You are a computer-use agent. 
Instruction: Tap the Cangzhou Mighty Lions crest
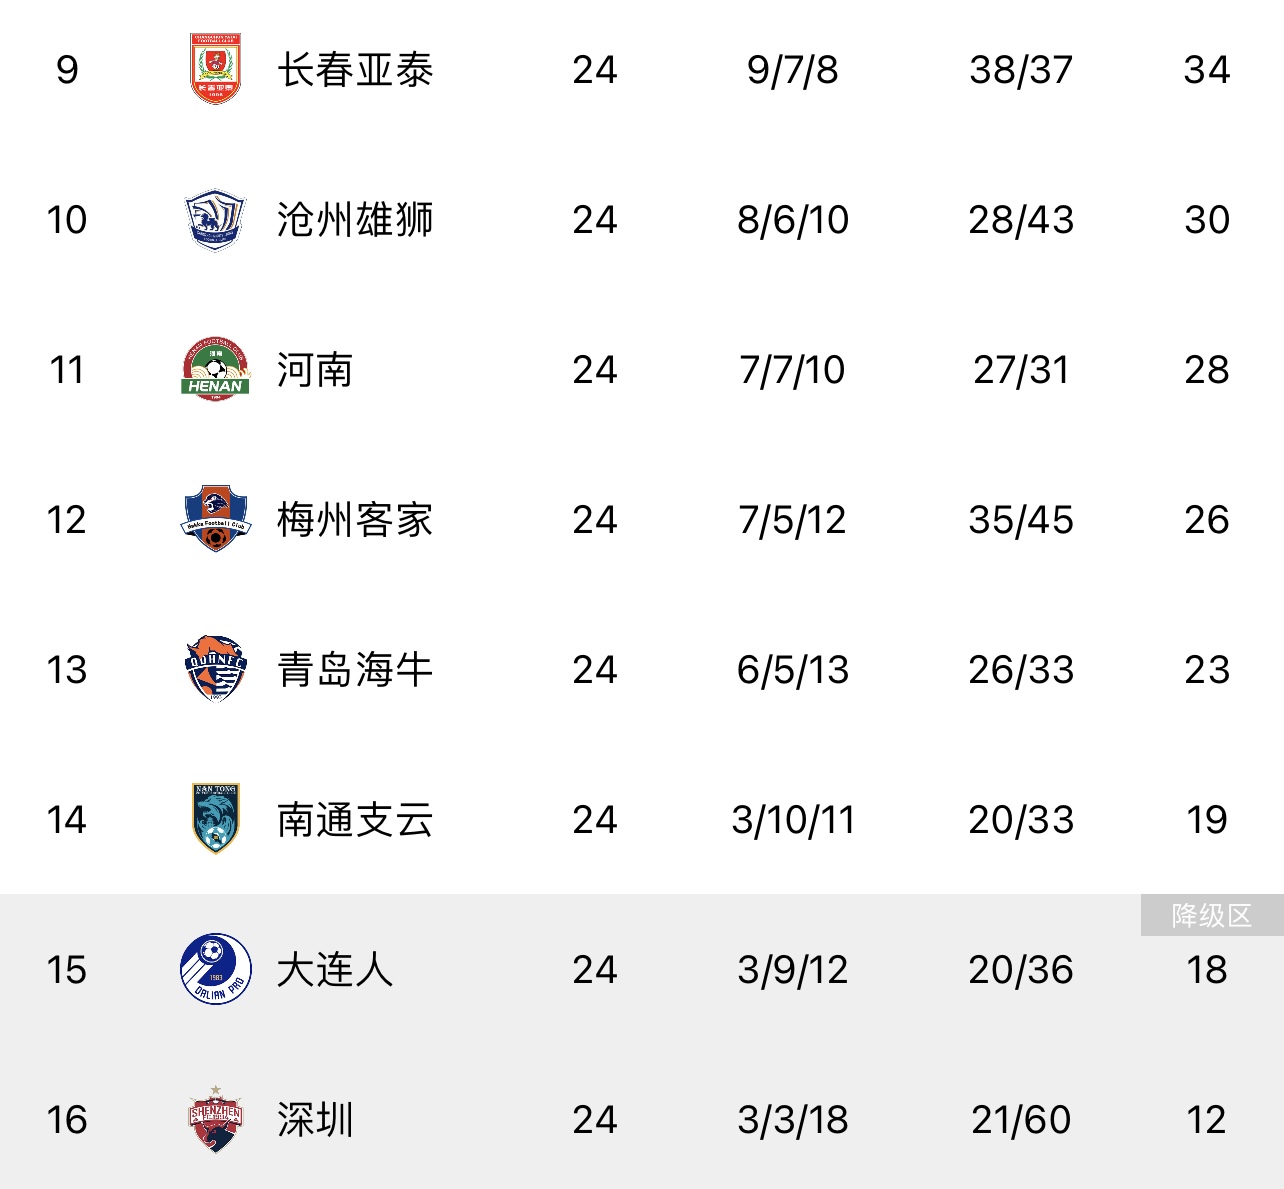215,219
